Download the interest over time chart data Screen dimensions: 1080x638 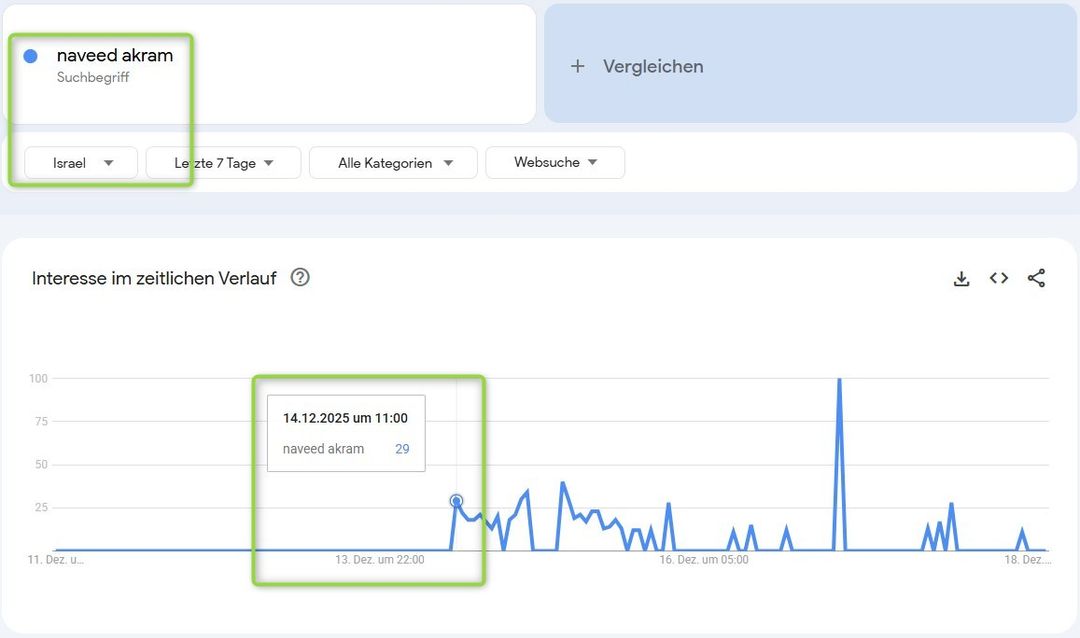961,279
